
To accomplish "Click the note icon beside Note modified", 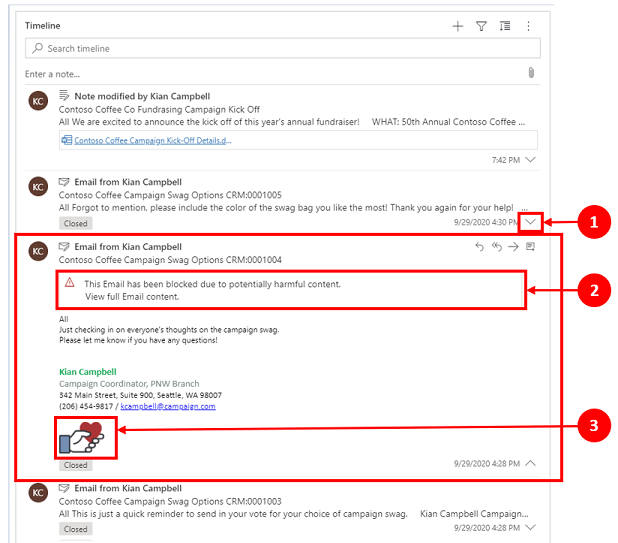I will pyautogui.click(x=64, y=95).
